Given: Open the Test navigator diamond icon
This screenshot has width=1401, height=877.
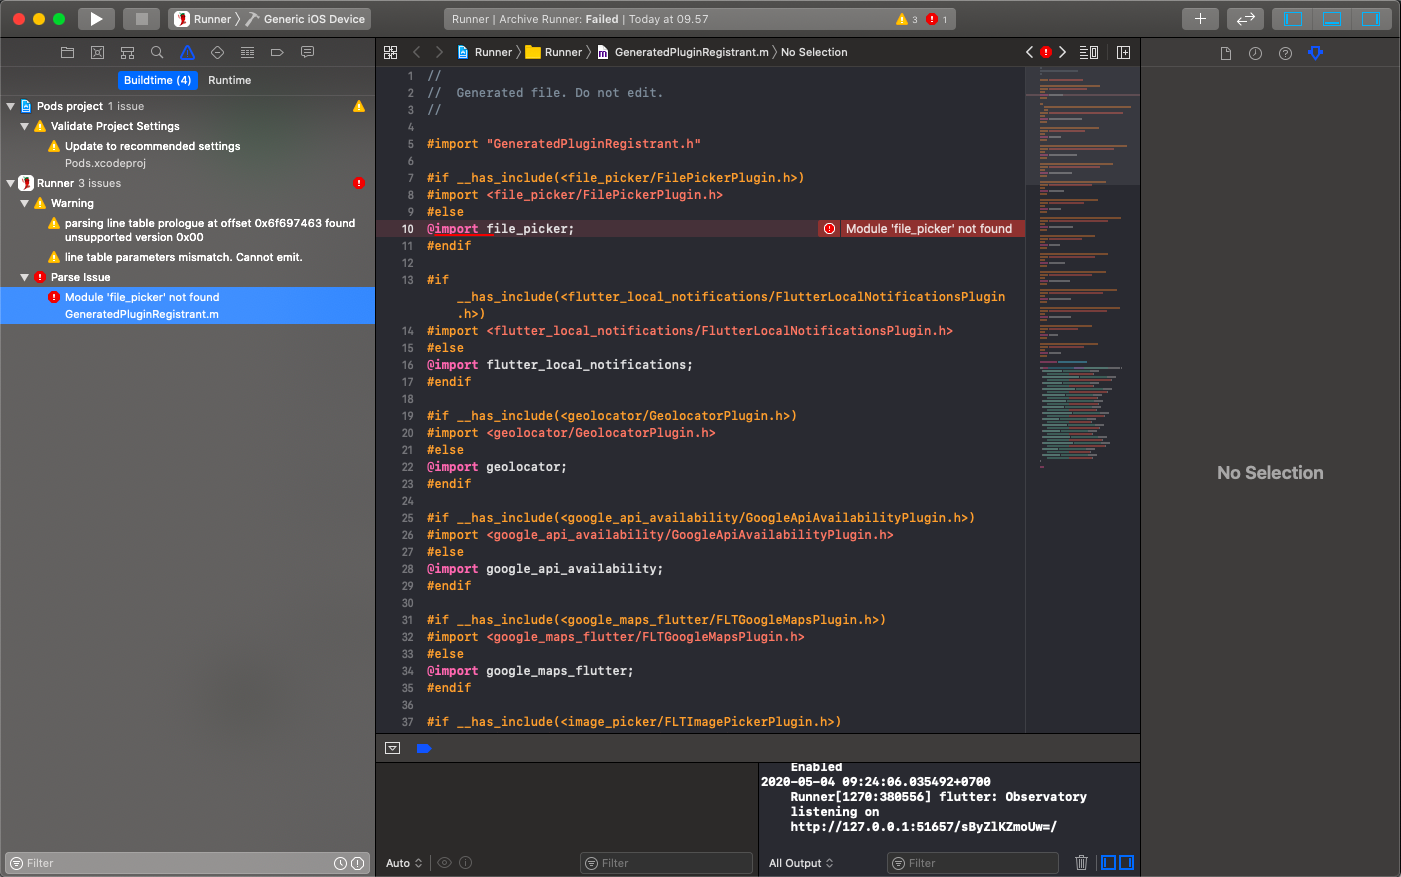Looking at the screenshot, I should tap(216, 52).
